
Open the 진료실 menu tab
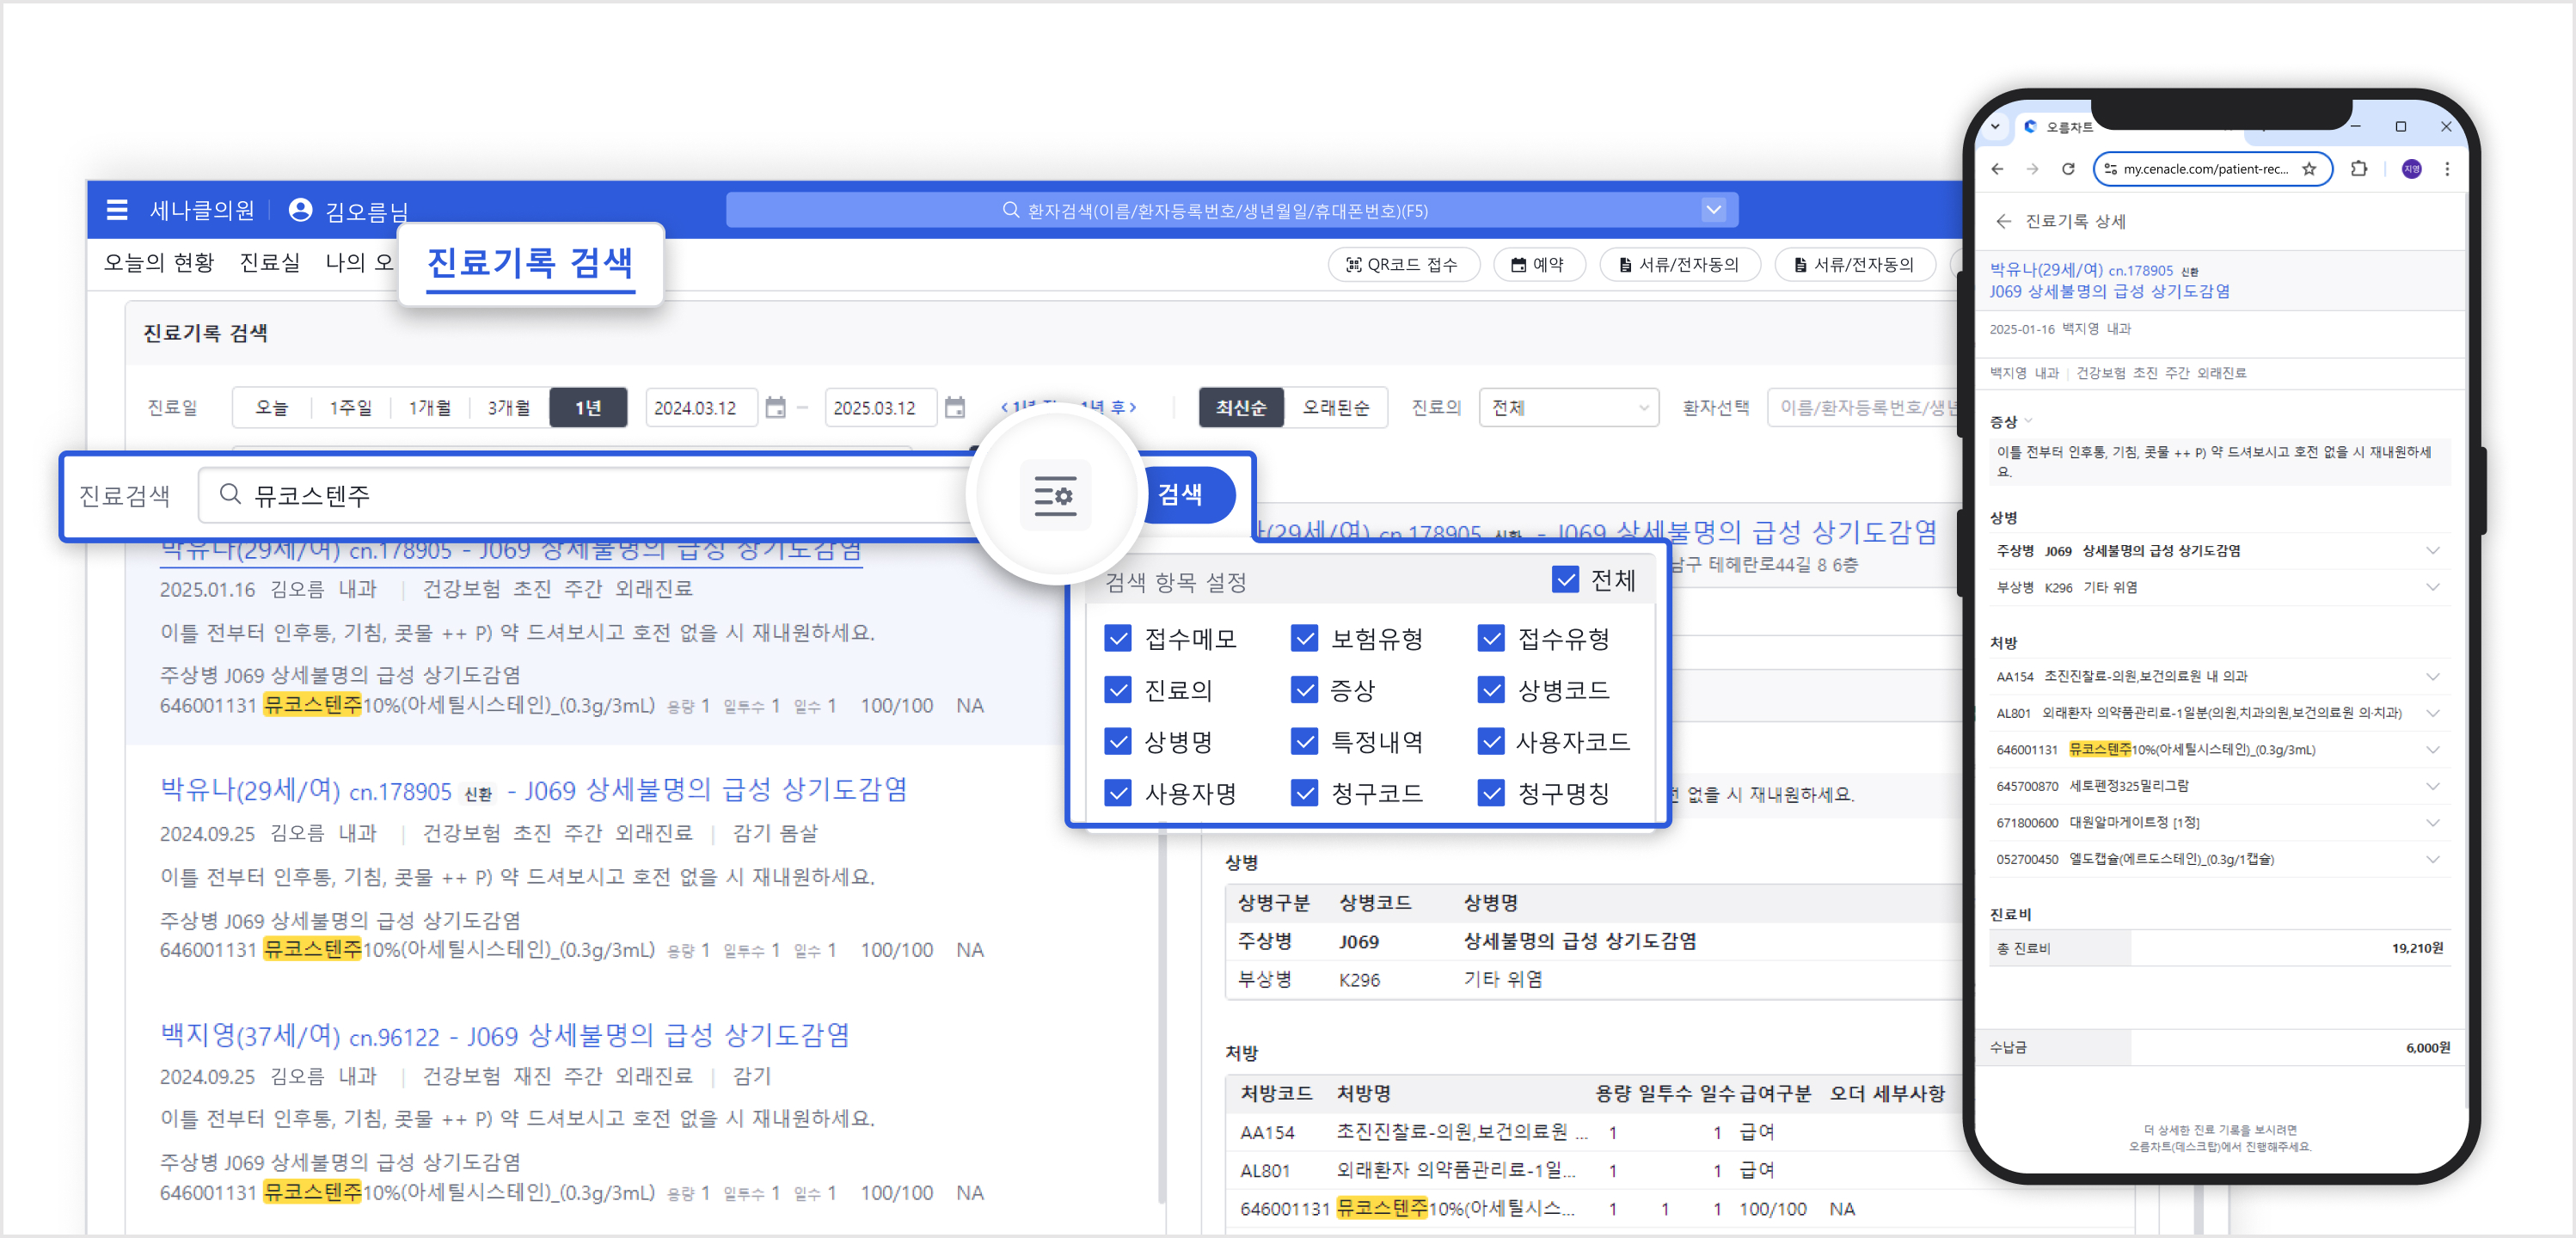[270, 263]
